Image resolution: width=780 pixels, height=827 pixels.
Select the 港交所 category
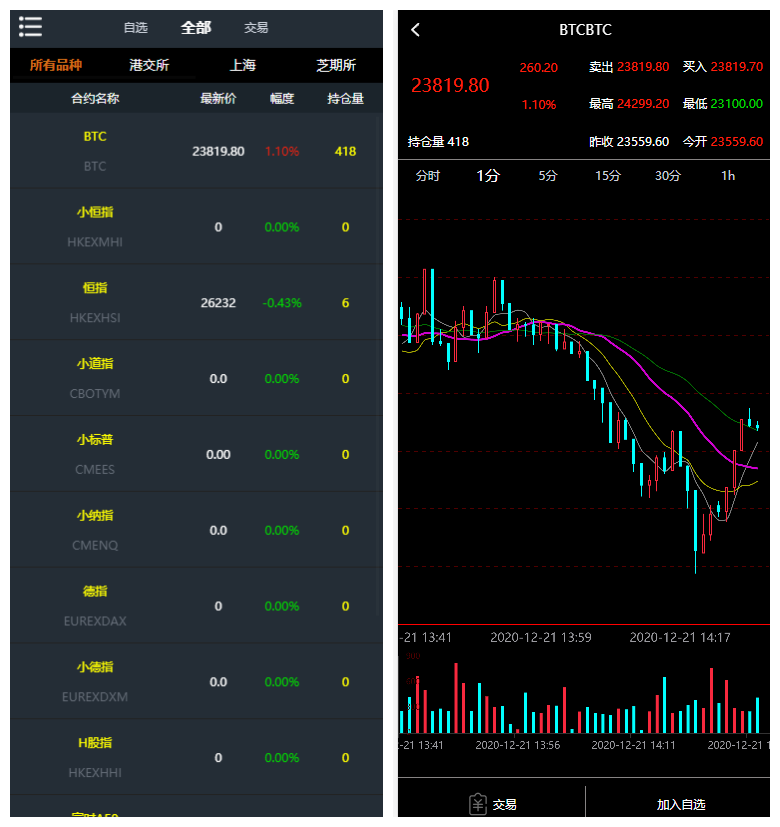click(149, 65)
